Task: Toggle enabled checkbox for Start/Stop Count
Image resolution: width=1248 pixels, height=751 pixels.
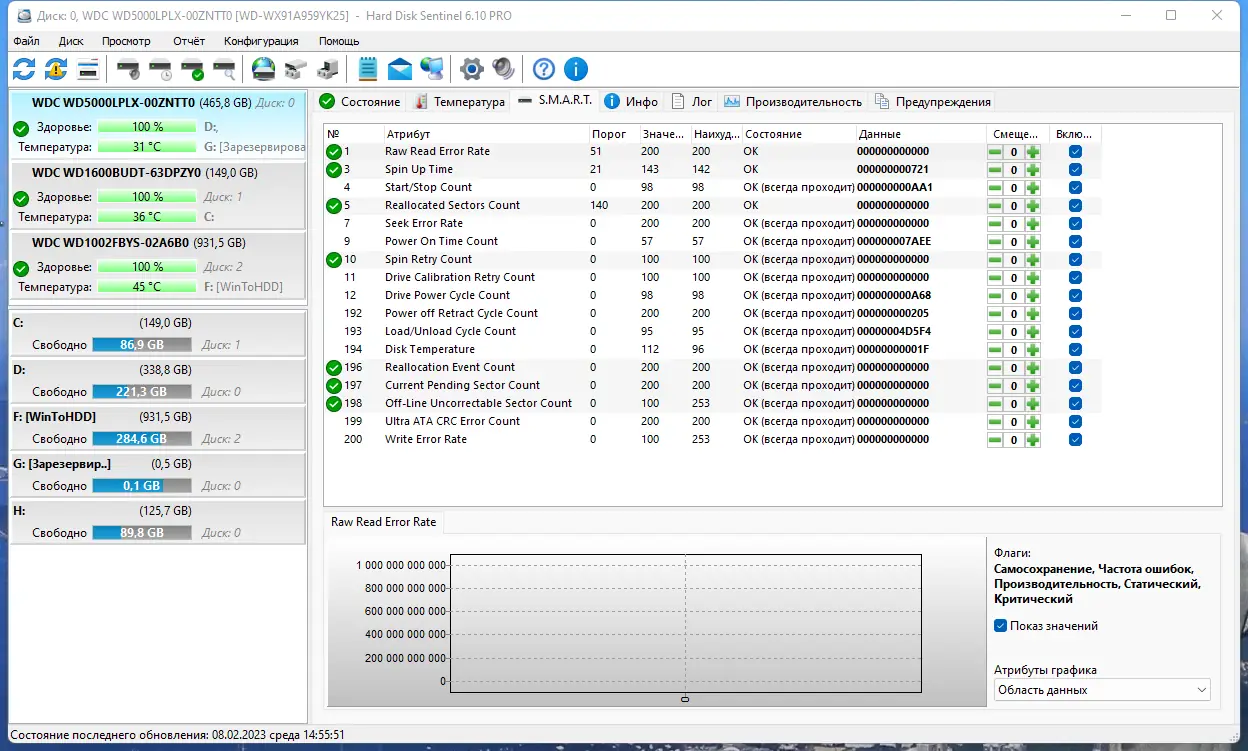Action: click(x=1075, y=188)
